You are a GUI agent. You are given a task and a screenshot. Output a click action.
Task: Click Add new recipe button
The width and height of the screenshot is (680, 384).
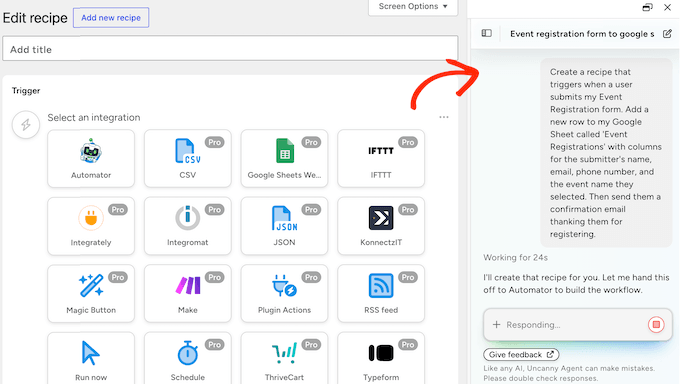tap(111, 18)
